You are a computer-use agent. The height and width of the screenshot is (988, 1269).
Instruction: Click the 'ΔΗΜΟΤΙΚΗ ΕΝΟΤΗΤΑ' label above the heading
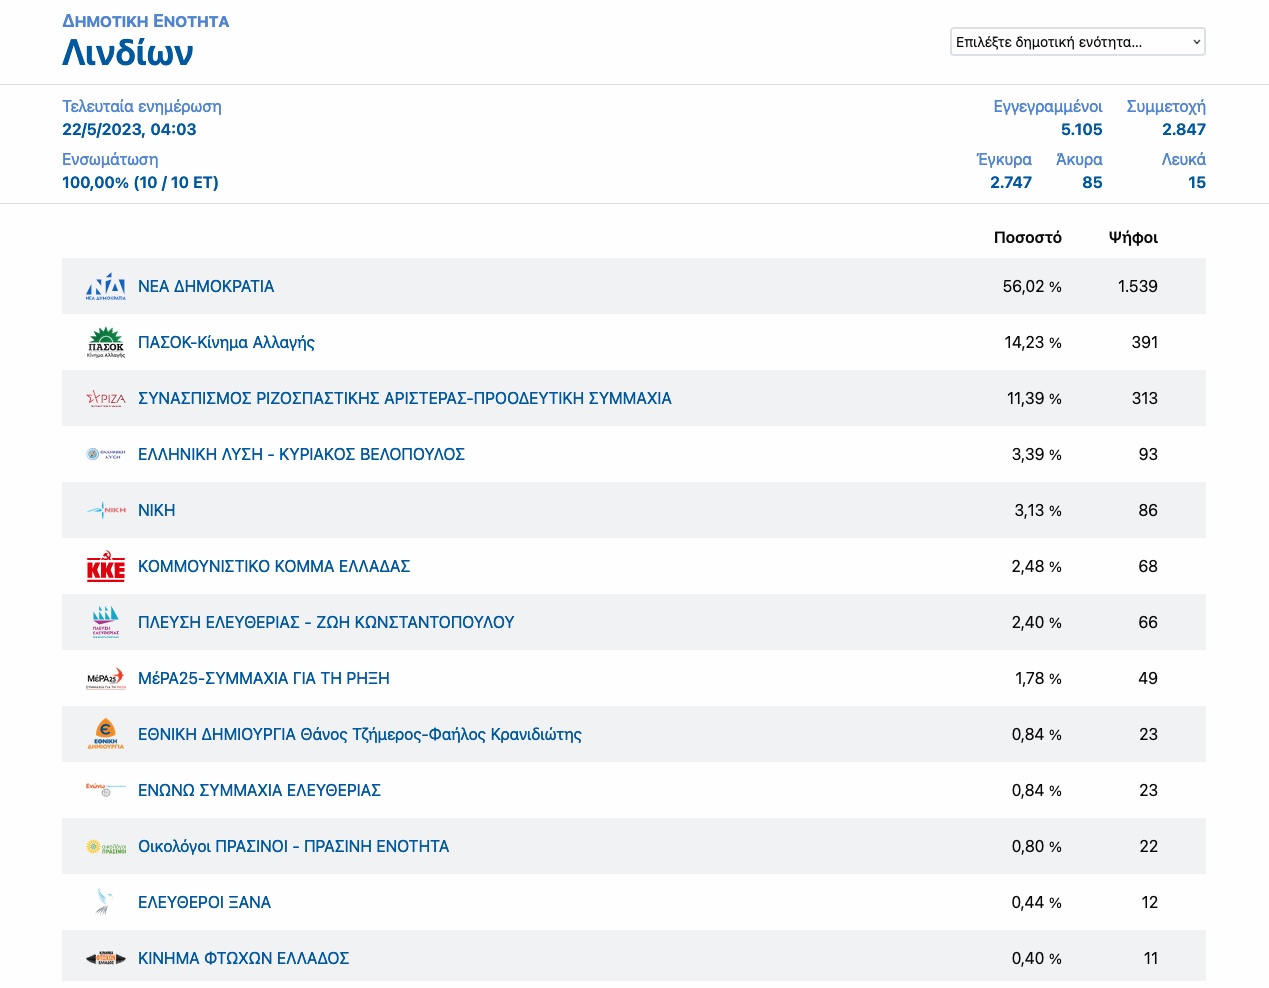[x=146, y=21]
